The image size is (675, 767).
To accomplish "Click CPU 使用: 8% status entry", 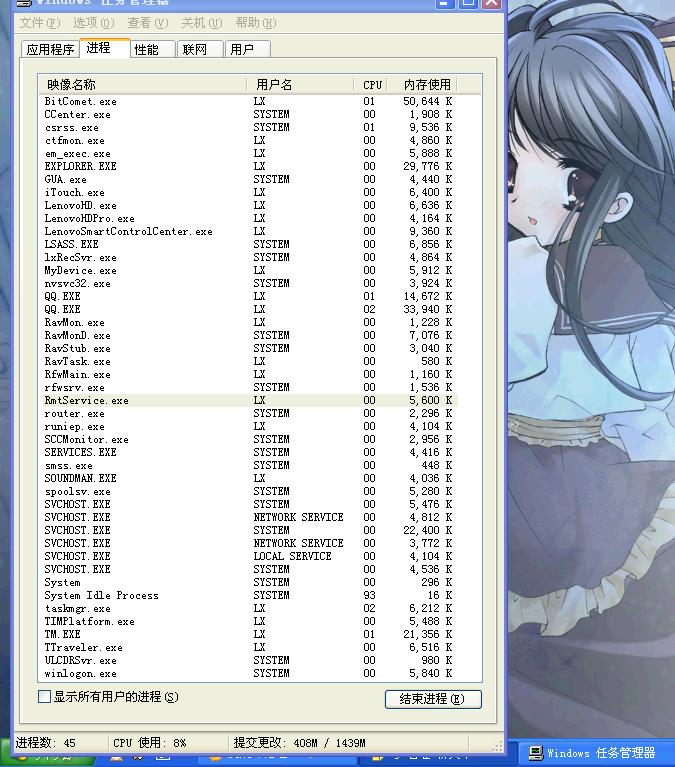I will 150,743.
